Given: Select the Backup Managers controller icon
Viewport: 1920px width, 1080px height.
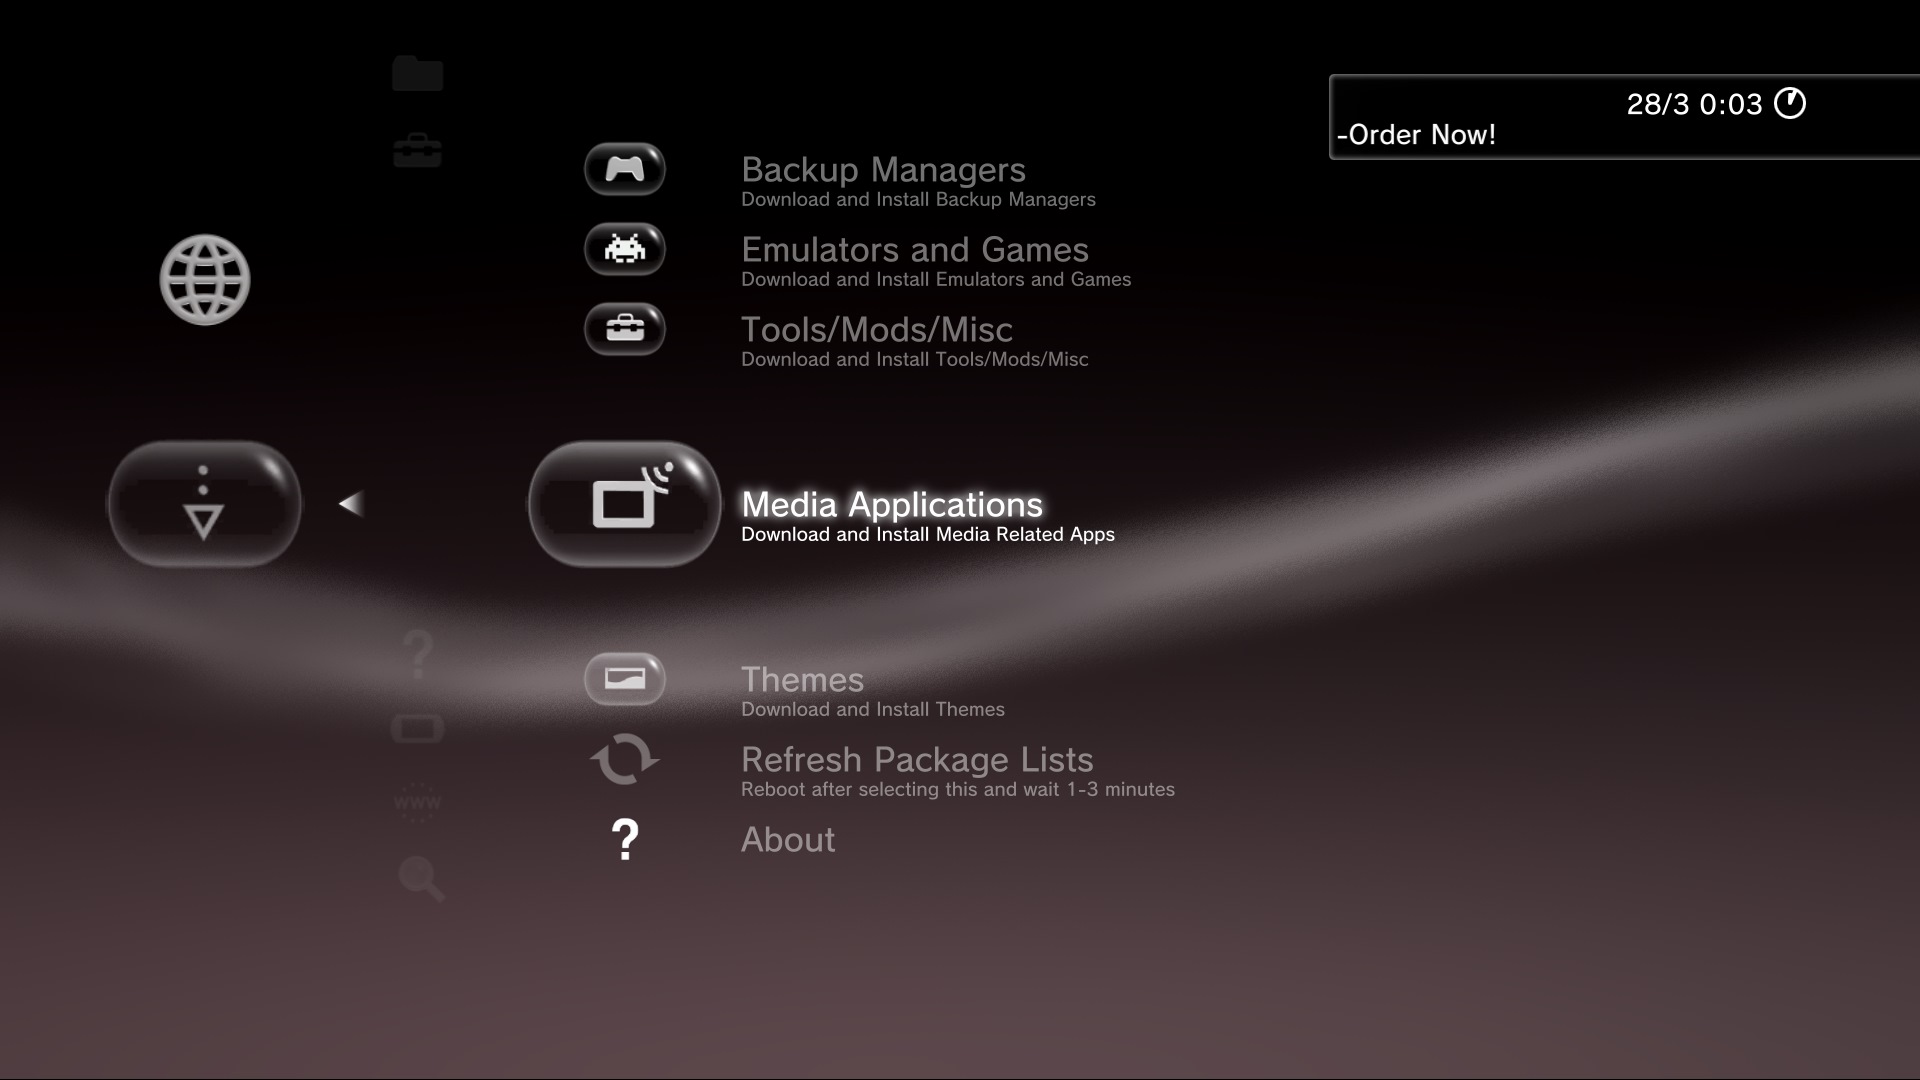Looking at the screenshot, I should click(623, 169).
